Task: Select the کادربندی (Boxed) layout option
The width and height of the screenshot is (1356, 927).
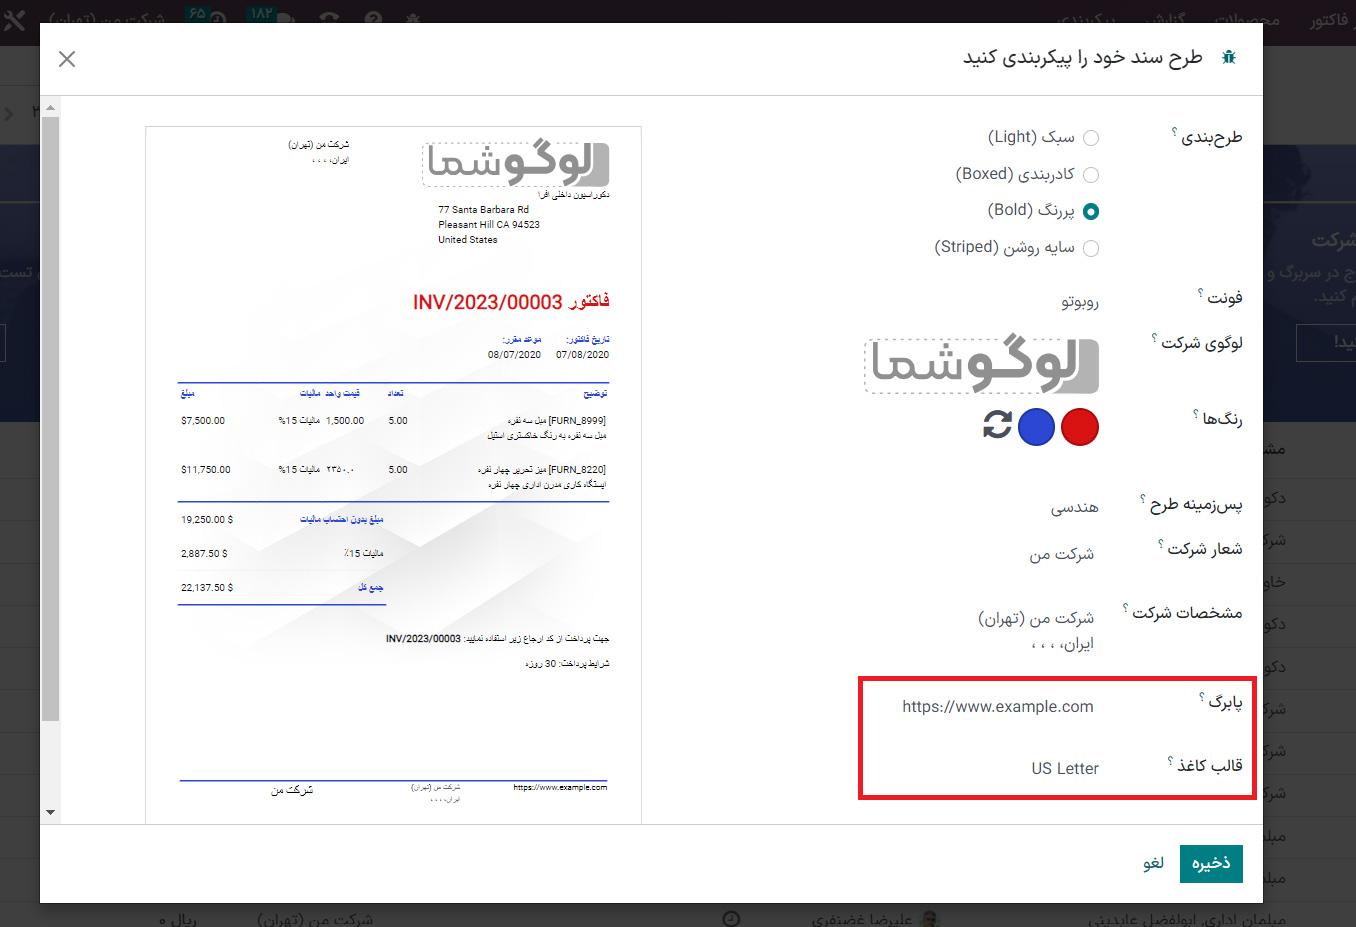Action: (1091, 175)
